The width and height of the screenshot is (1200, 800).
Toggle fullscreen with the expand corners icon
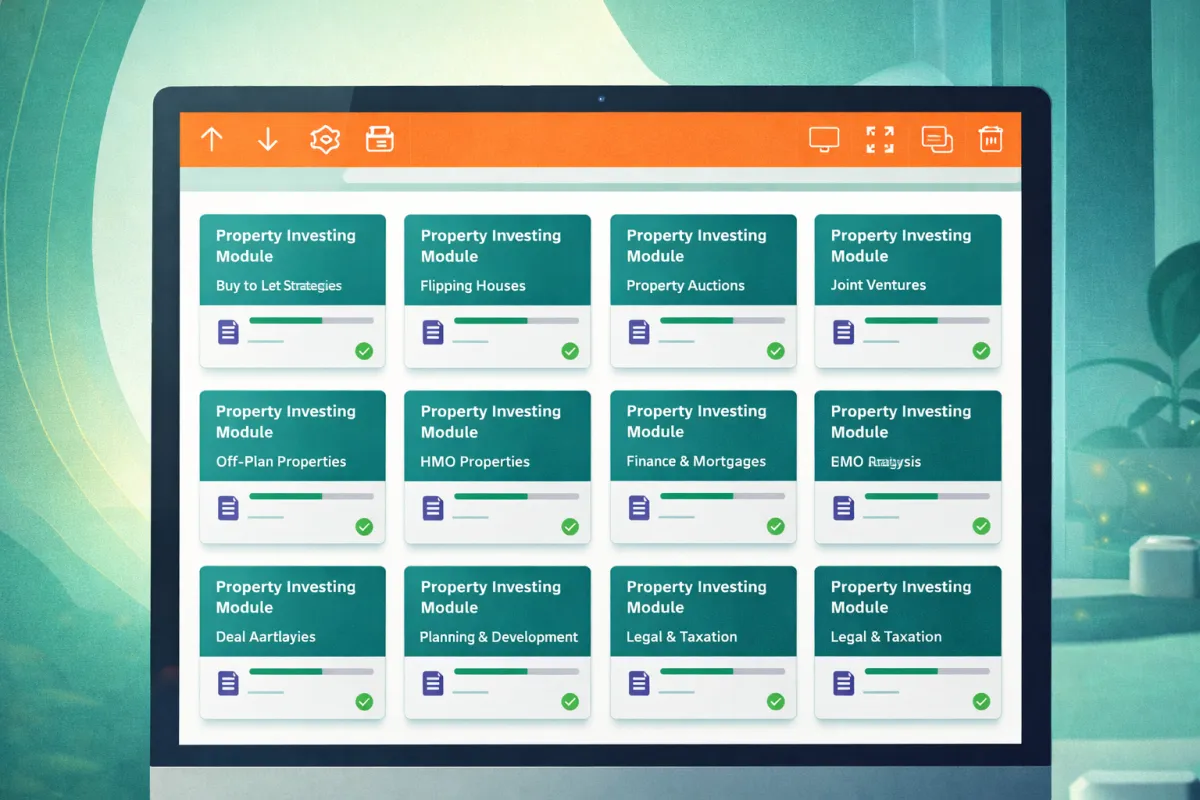(x=879, y=139)
